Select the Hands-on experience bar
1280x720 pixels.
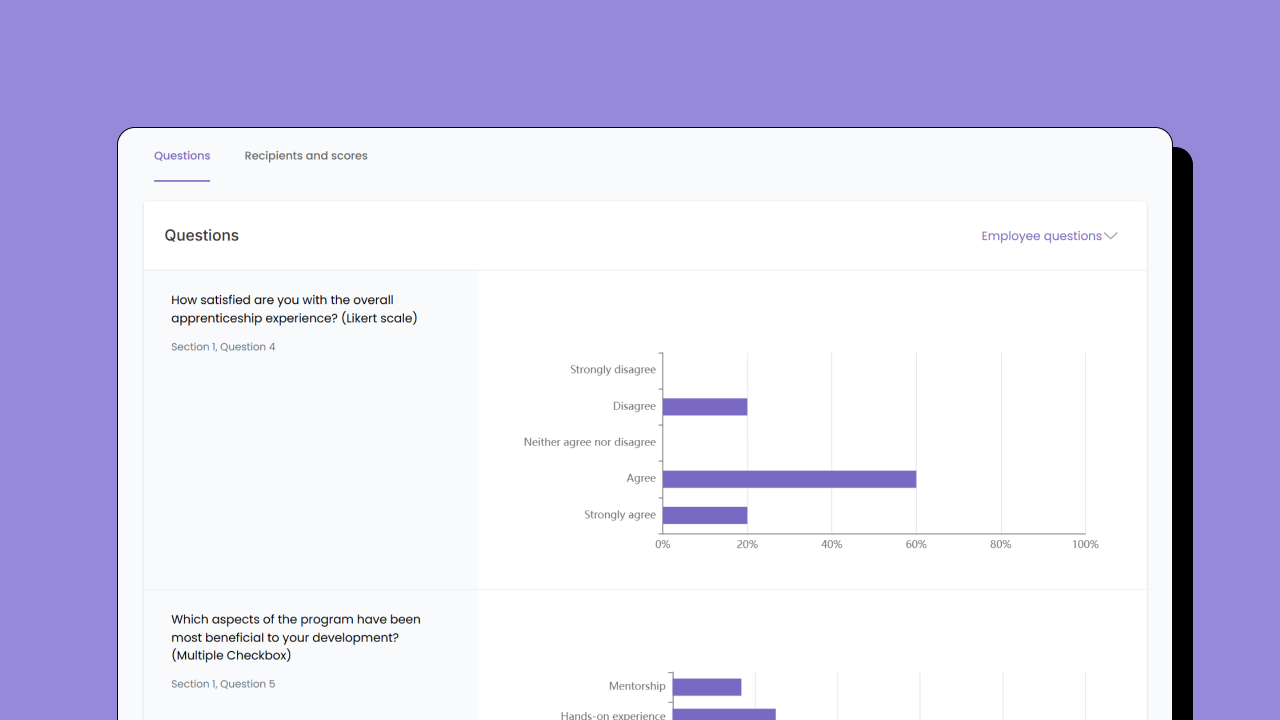click(x=724, y=714)
